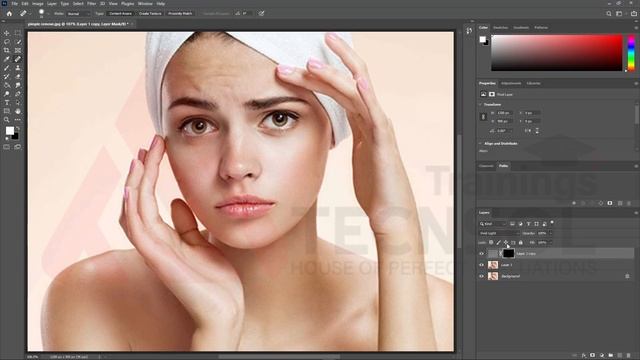
Task: Collapse the Align and Distribute section
Action: click(480, 144)
